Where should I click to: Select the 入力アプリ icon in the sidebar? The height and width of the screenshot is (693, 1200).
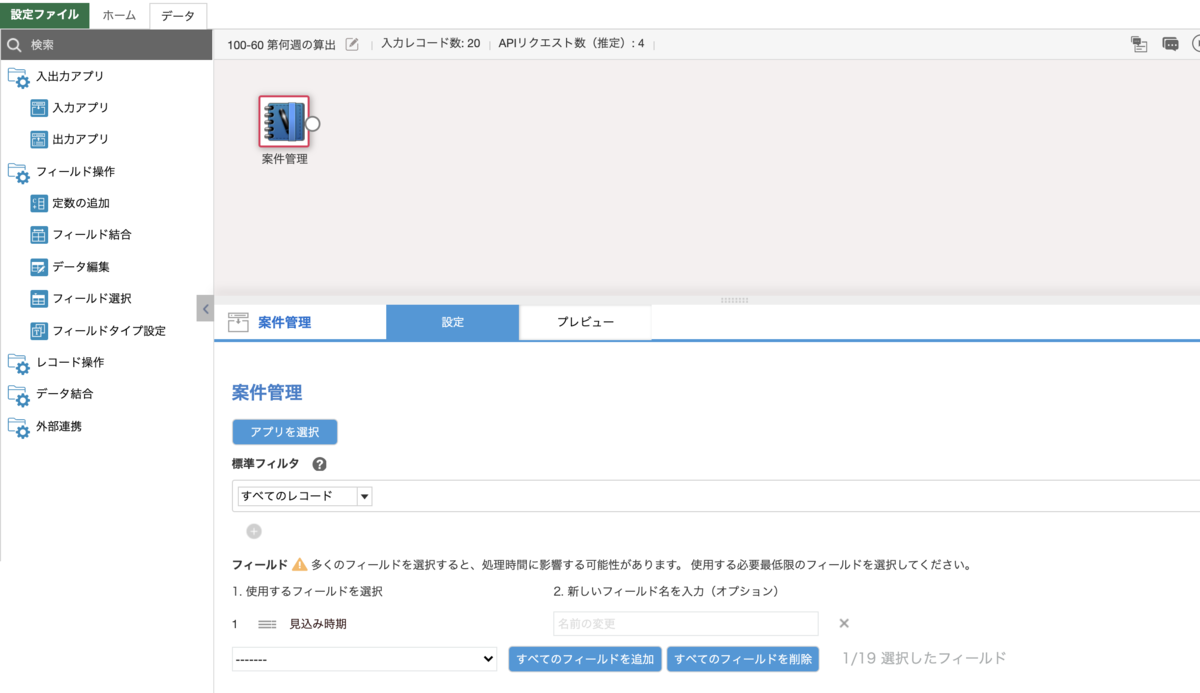click(x=37, y=107)
